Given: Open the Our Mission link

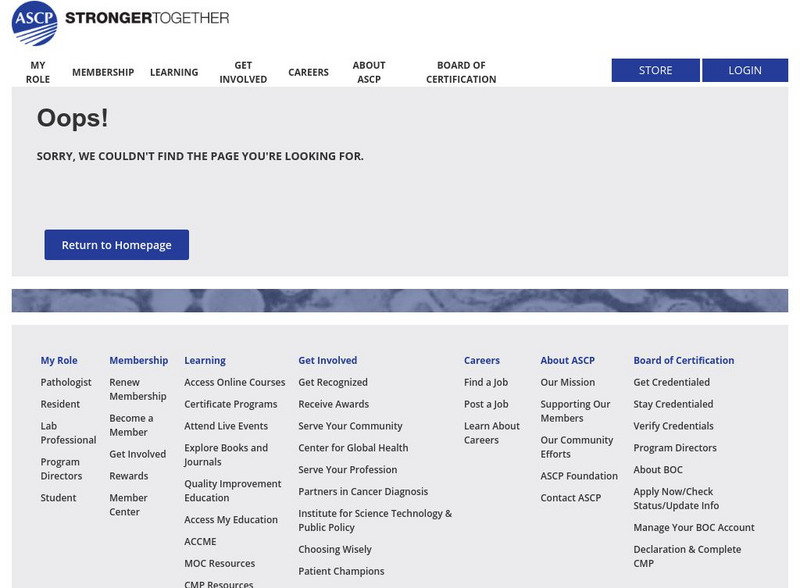Looking at the screenshot, I should tap(567, 382).
